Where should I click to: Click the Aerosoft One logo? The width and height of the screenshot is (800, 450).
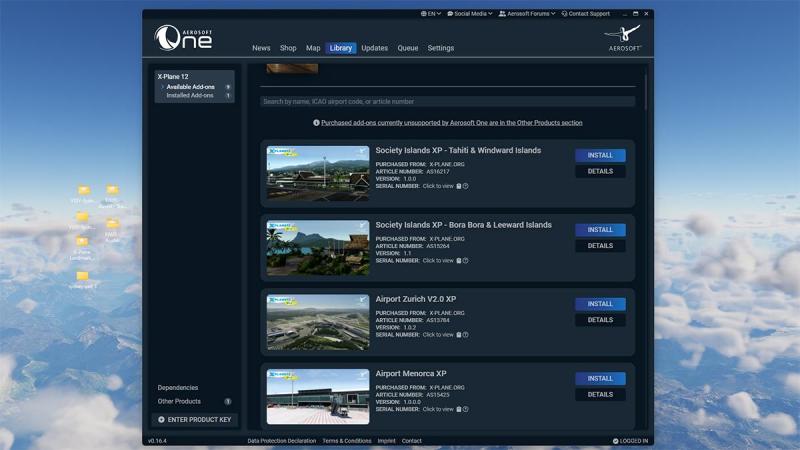point(184,38)
